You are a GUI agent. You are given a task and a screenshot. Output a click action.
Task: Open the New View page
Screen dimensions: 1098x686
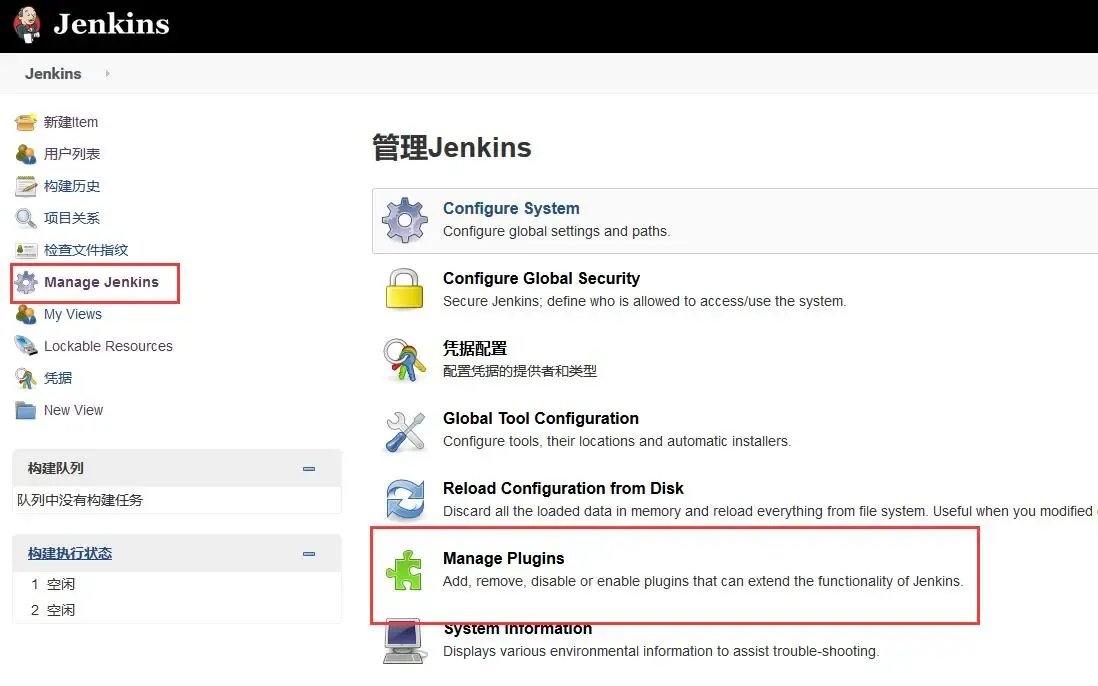coord(72,409)
